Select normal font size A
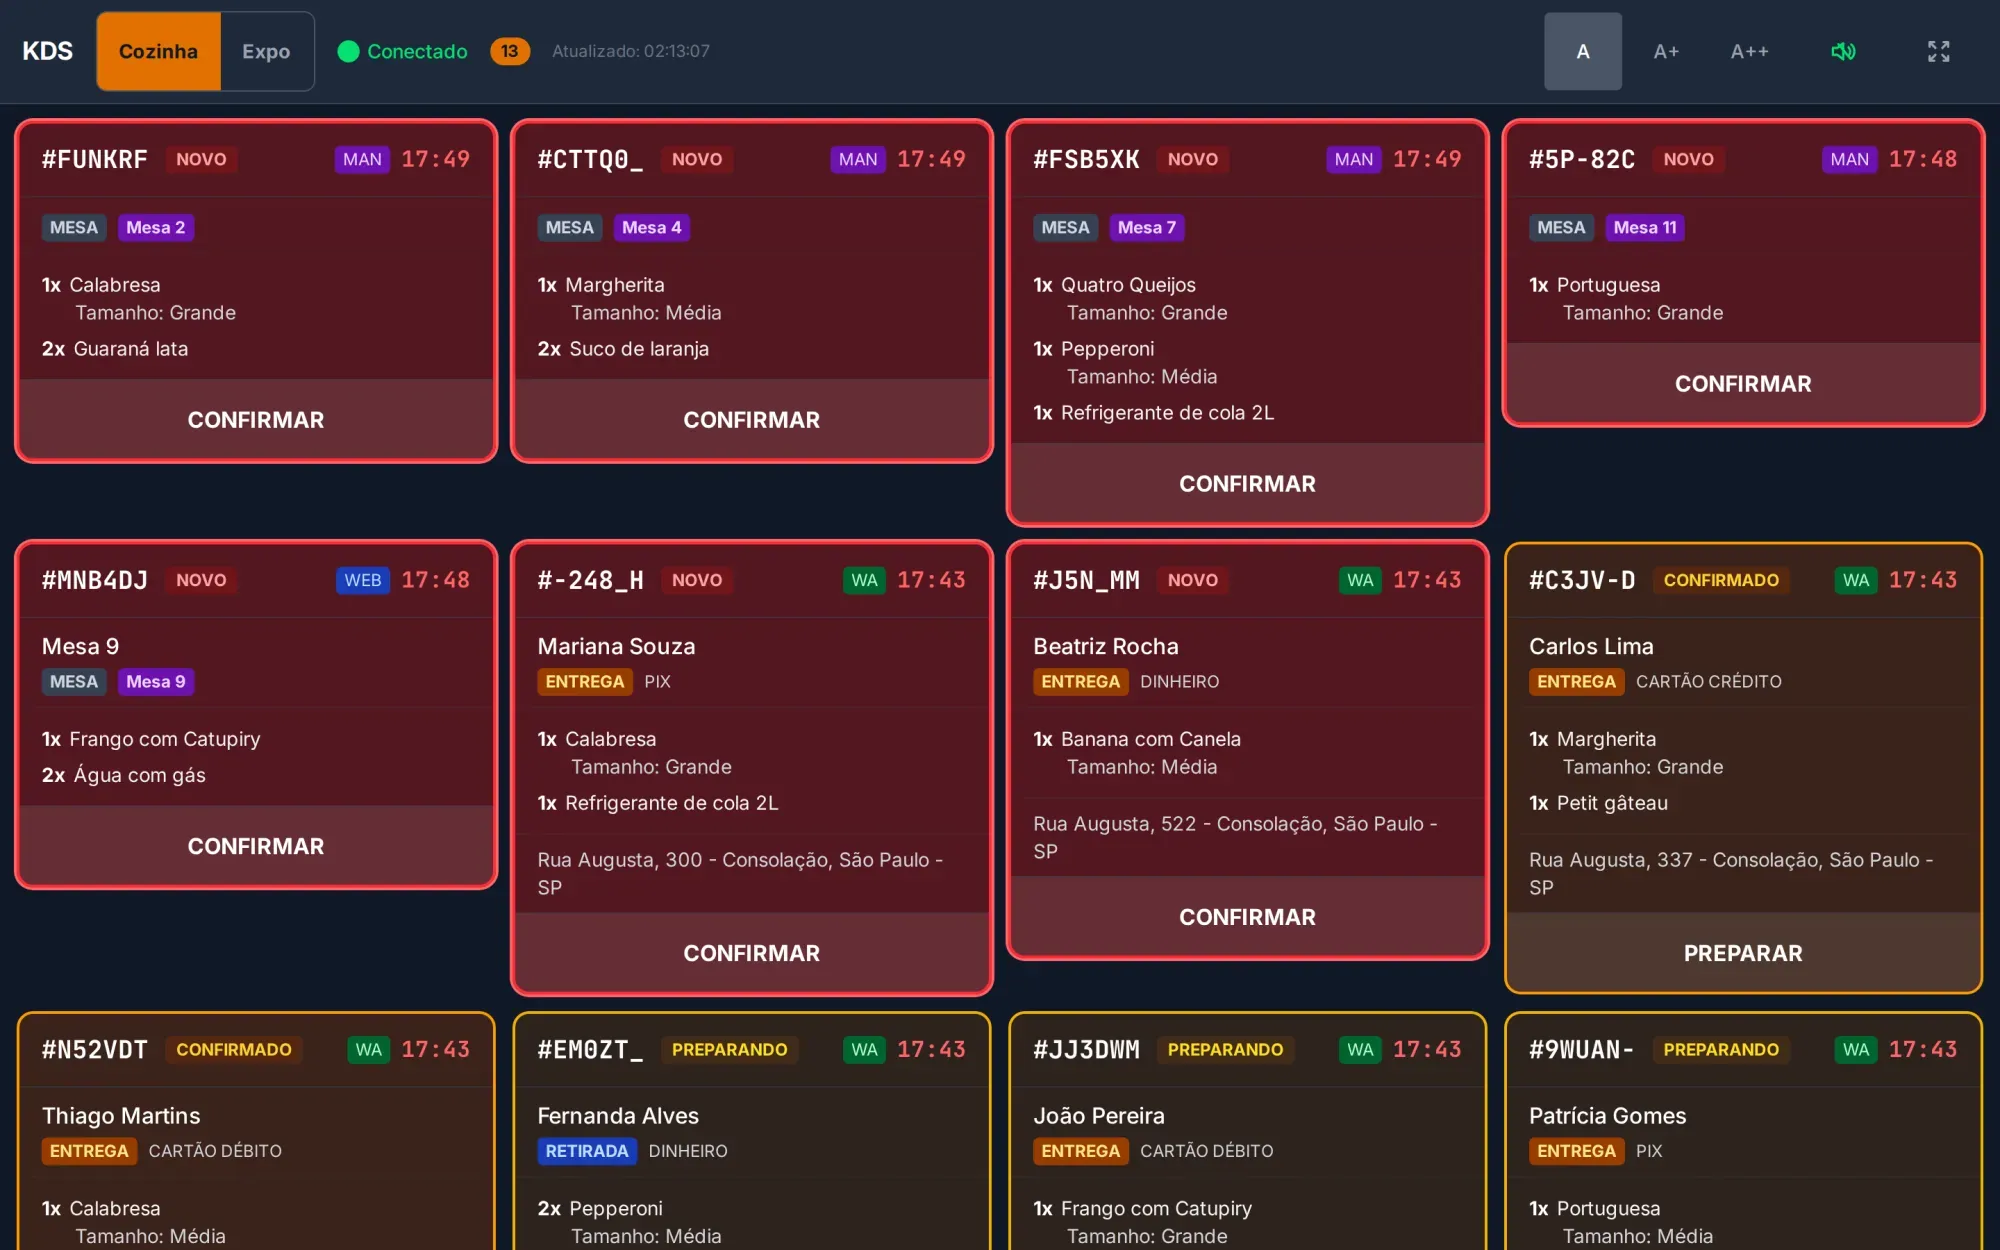Image resolution: width=2000 pixels, height=1250 pixels. pyautogui.click(x=1583, y=51)
